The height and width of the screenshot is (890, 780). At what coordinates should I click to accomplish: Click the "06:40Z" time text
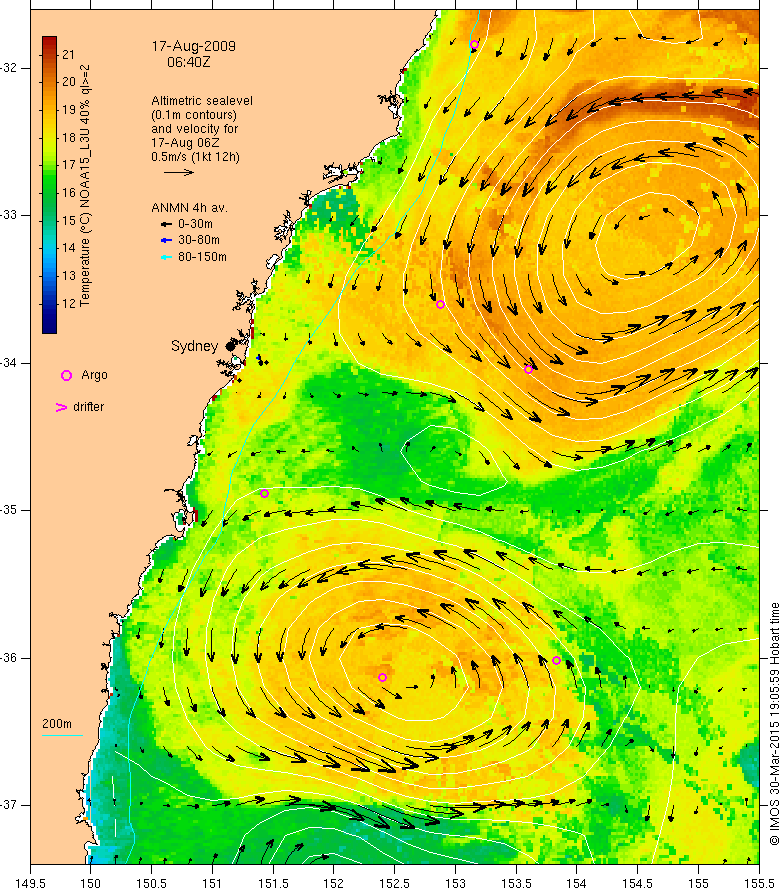tap(189, 62)
